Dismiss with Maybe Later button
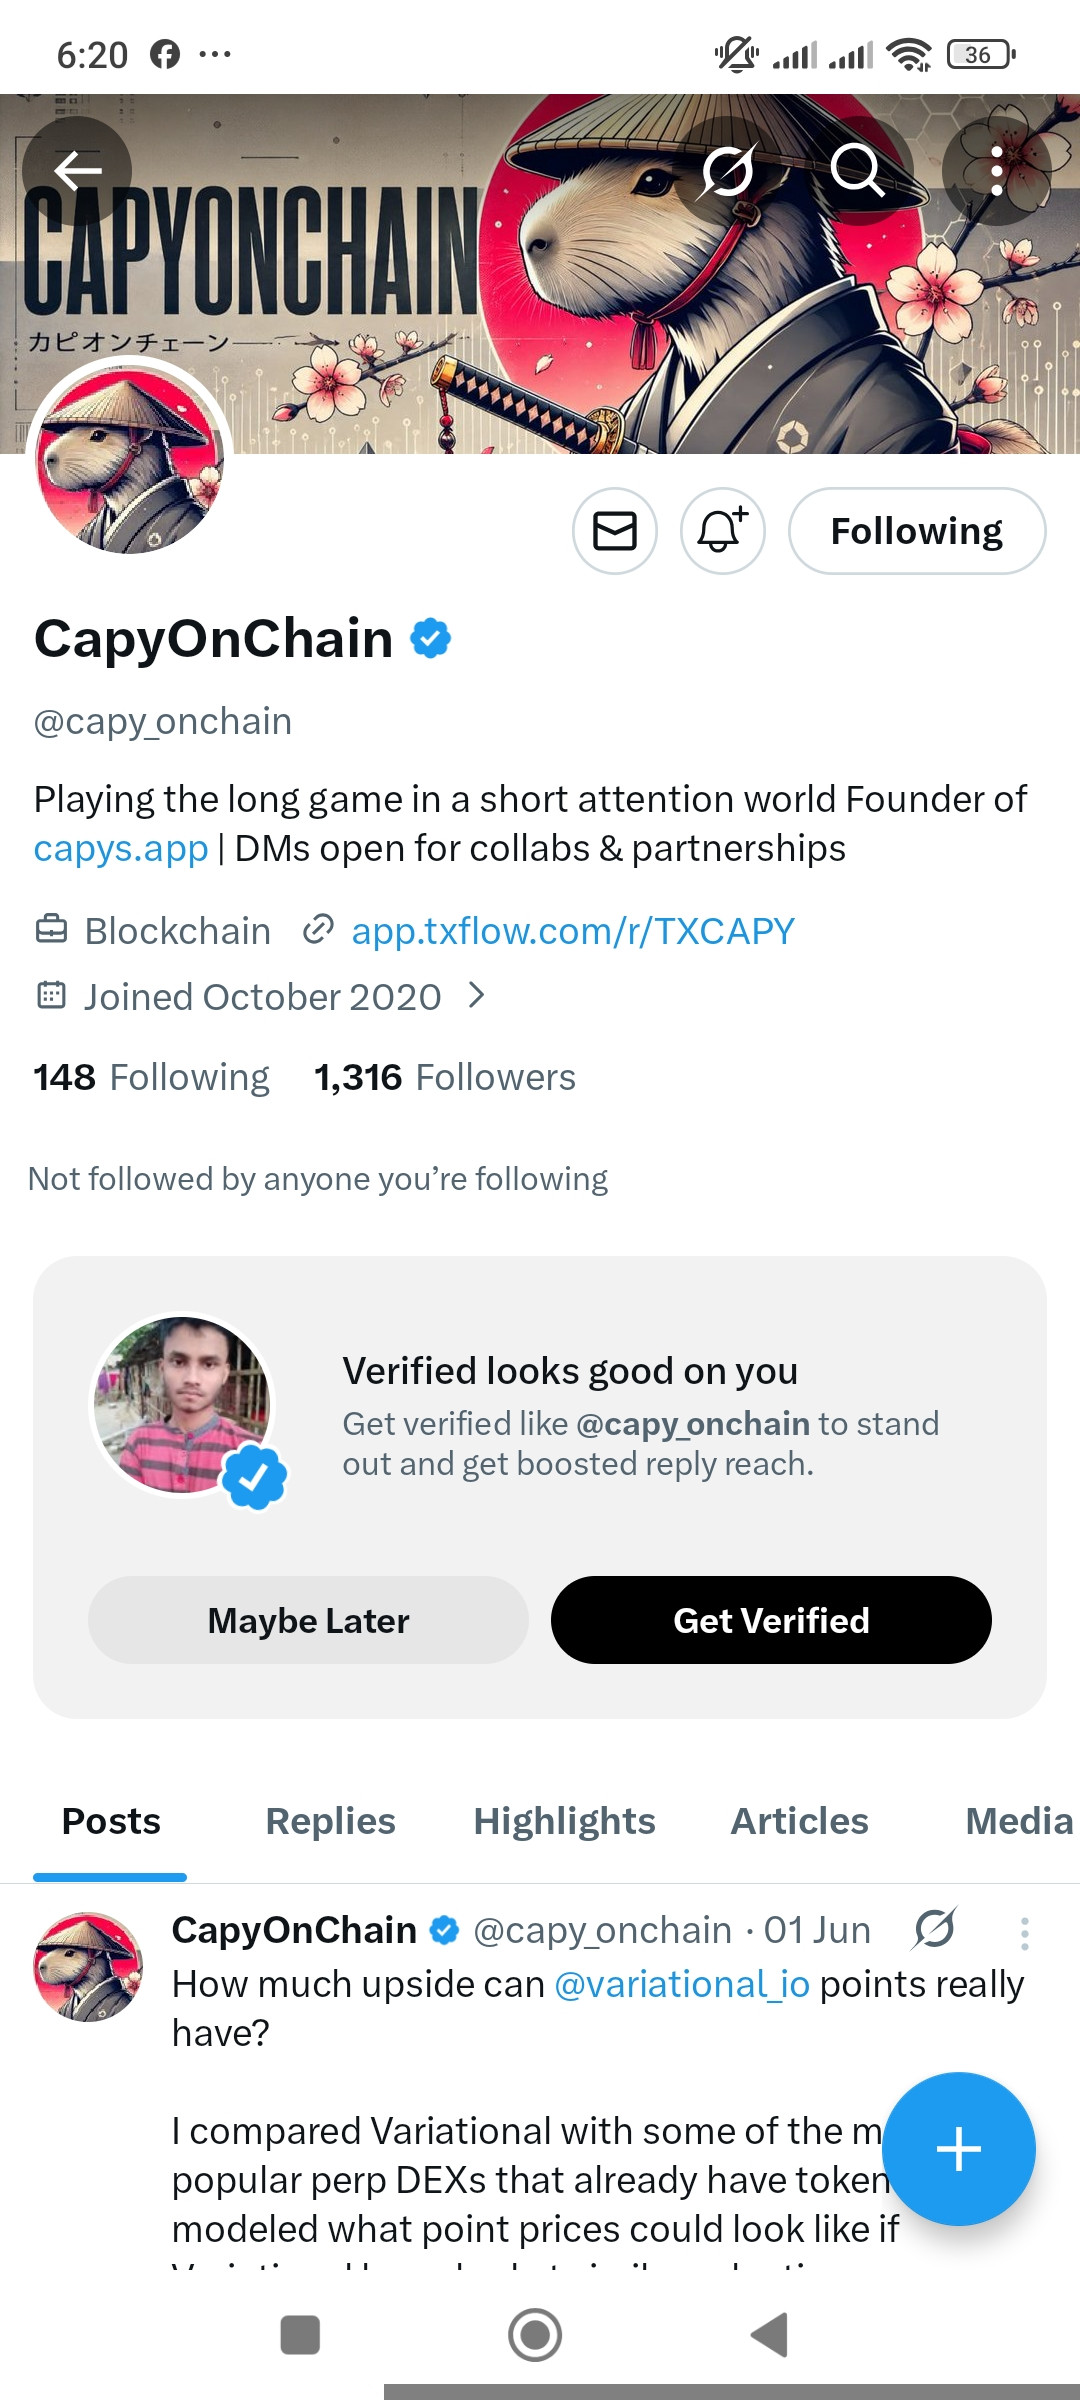 [x=308, y=1620]
